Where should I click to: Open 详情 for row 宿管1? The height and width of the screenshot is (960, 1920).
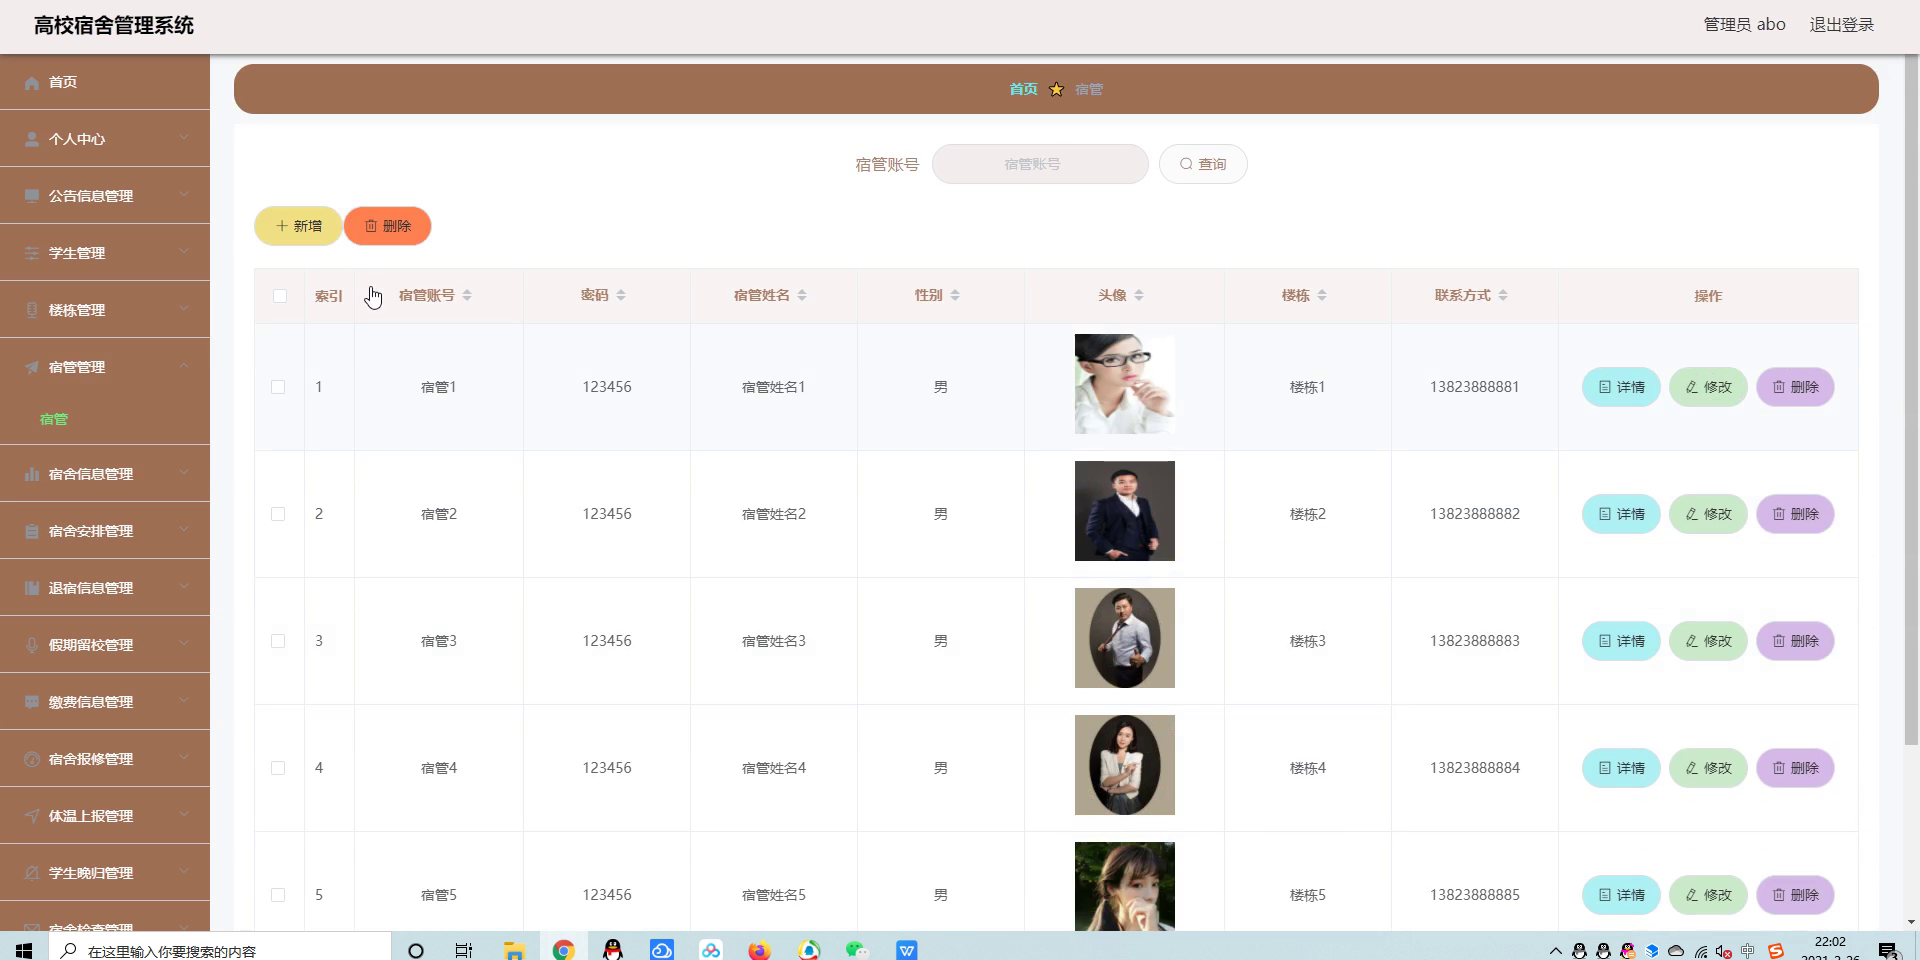click(x=1621, y=387)
